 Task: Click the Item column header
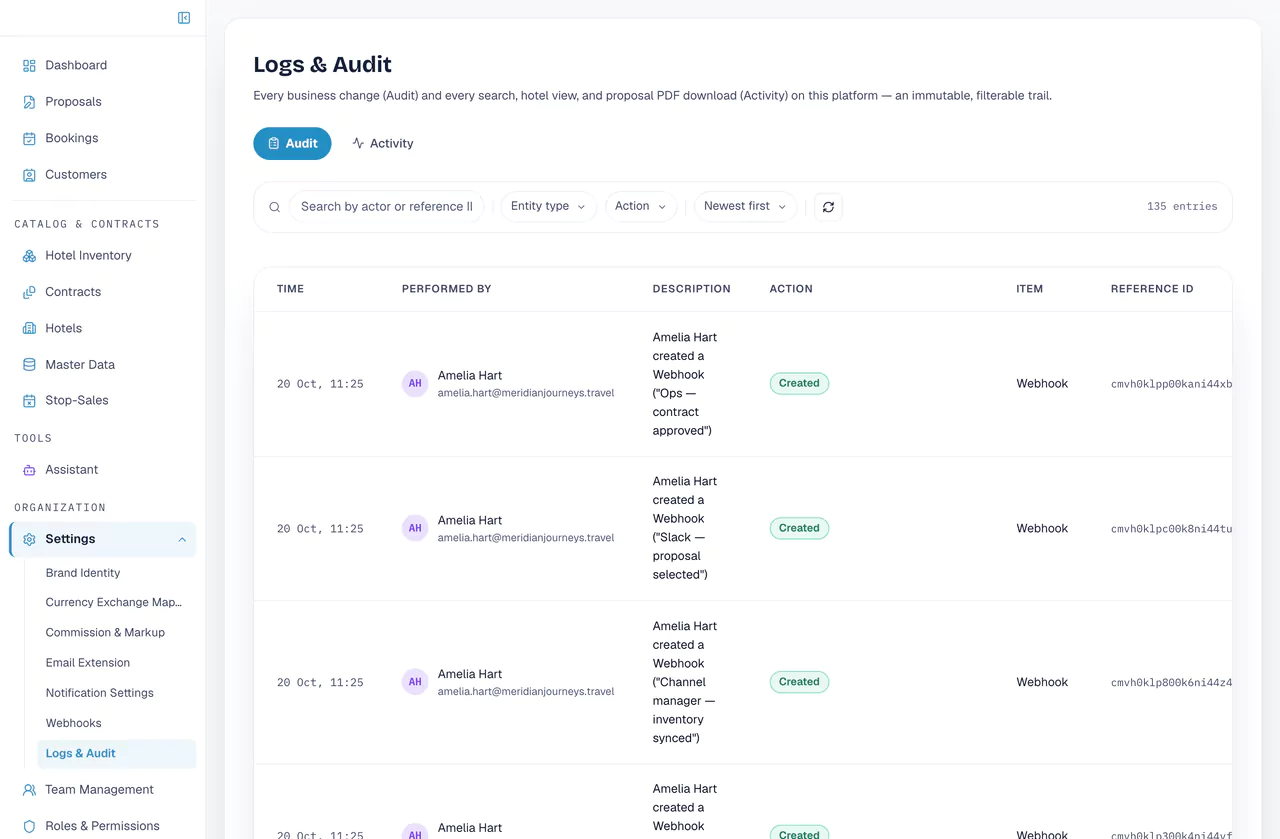click(x=1030, y=289)
